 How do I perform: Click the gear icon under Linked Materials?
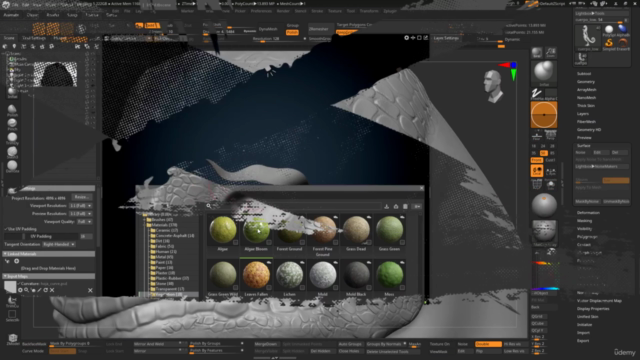click(17, 261)
